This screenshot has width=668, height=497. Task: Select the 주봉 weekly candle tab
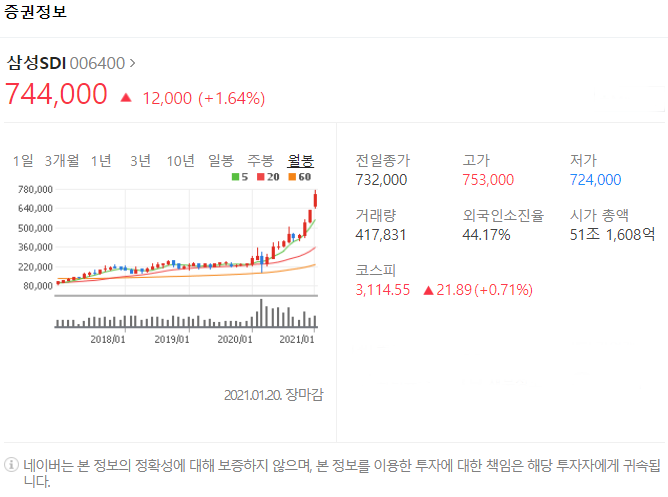(260, 161)
